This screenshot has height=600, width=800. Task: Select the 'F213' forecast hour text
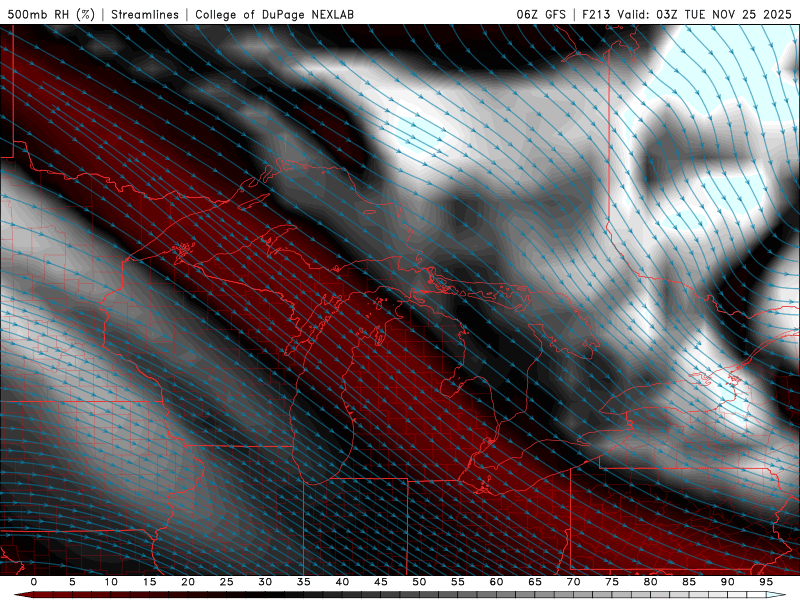(x=596, y=14)
